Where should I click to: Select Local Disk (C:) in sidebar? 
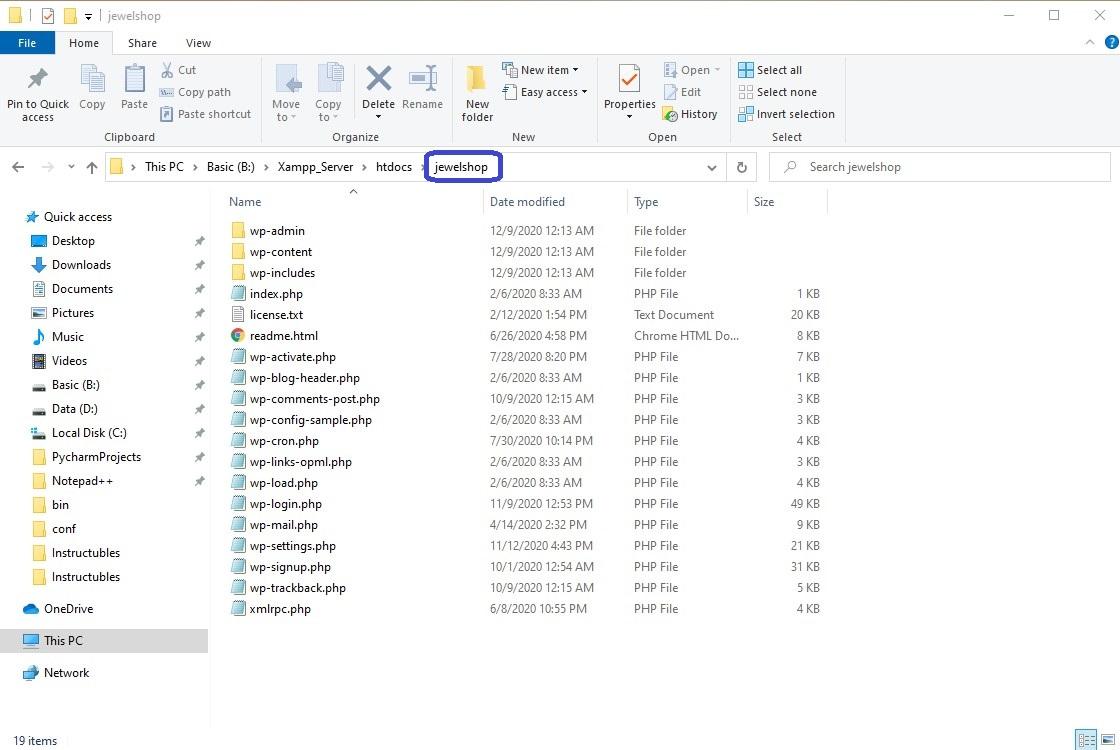(x=89, y=433)
